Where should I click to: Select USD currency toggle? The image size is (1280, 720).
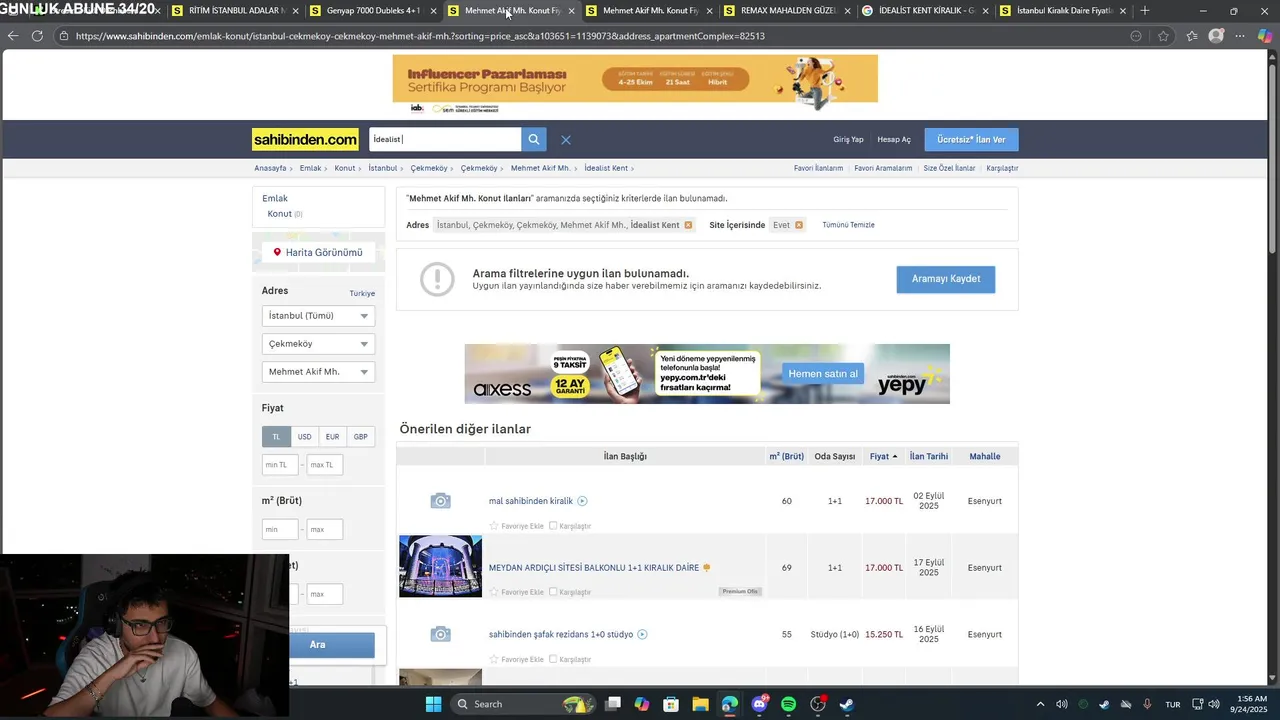(304, 437)
